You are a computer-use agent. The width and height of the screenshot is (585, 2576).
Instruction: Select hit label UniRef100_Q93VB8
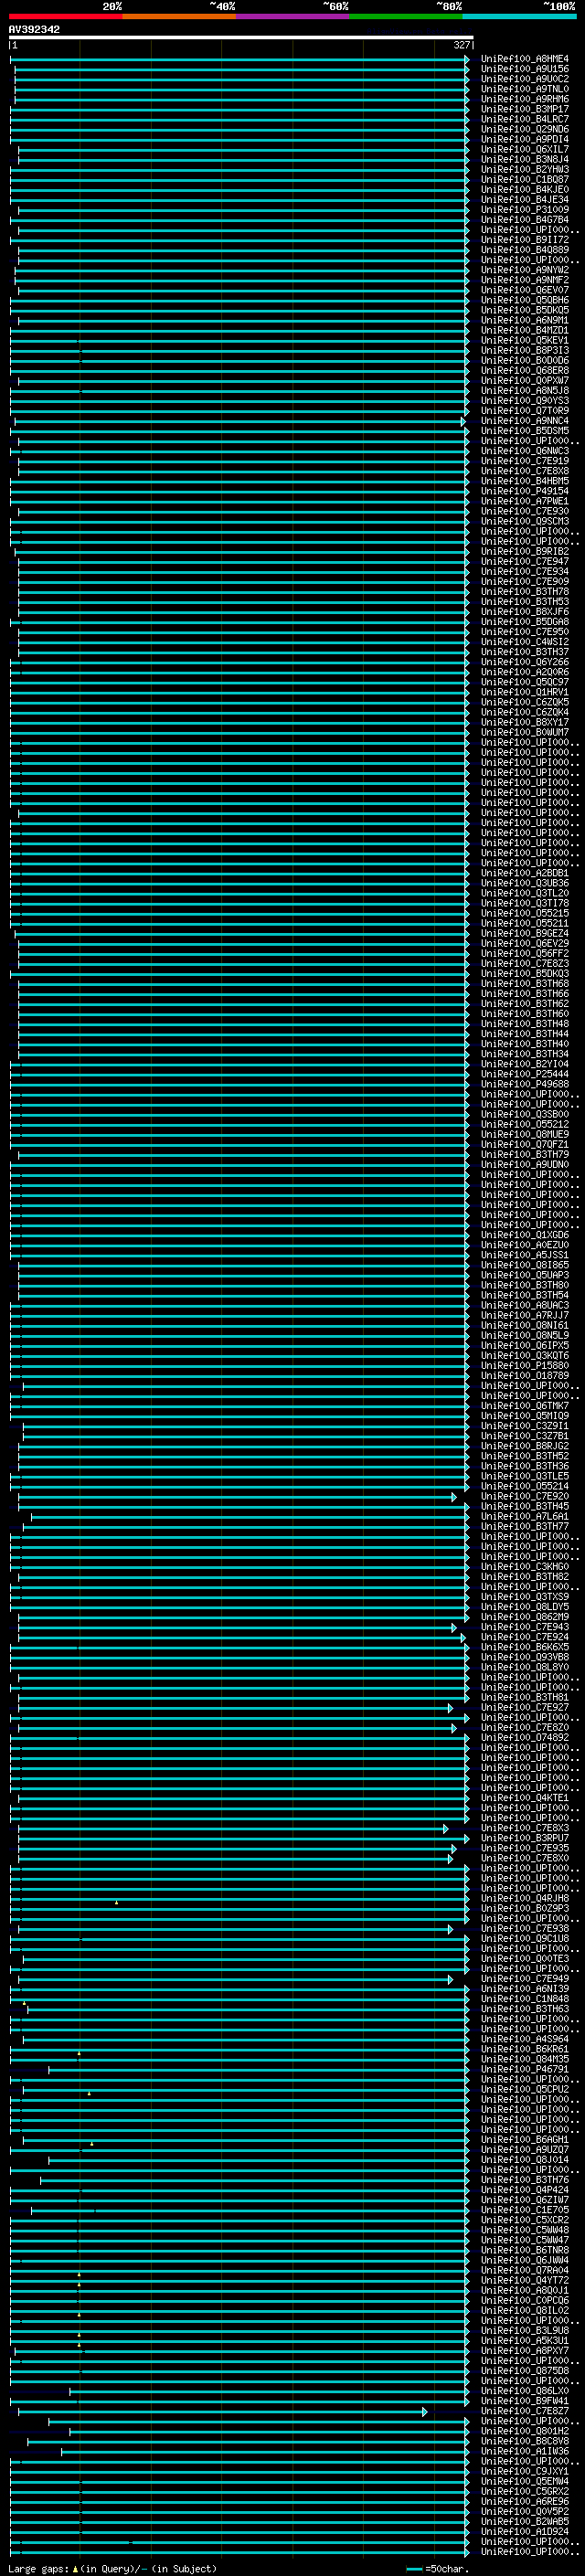[525, 1657]
